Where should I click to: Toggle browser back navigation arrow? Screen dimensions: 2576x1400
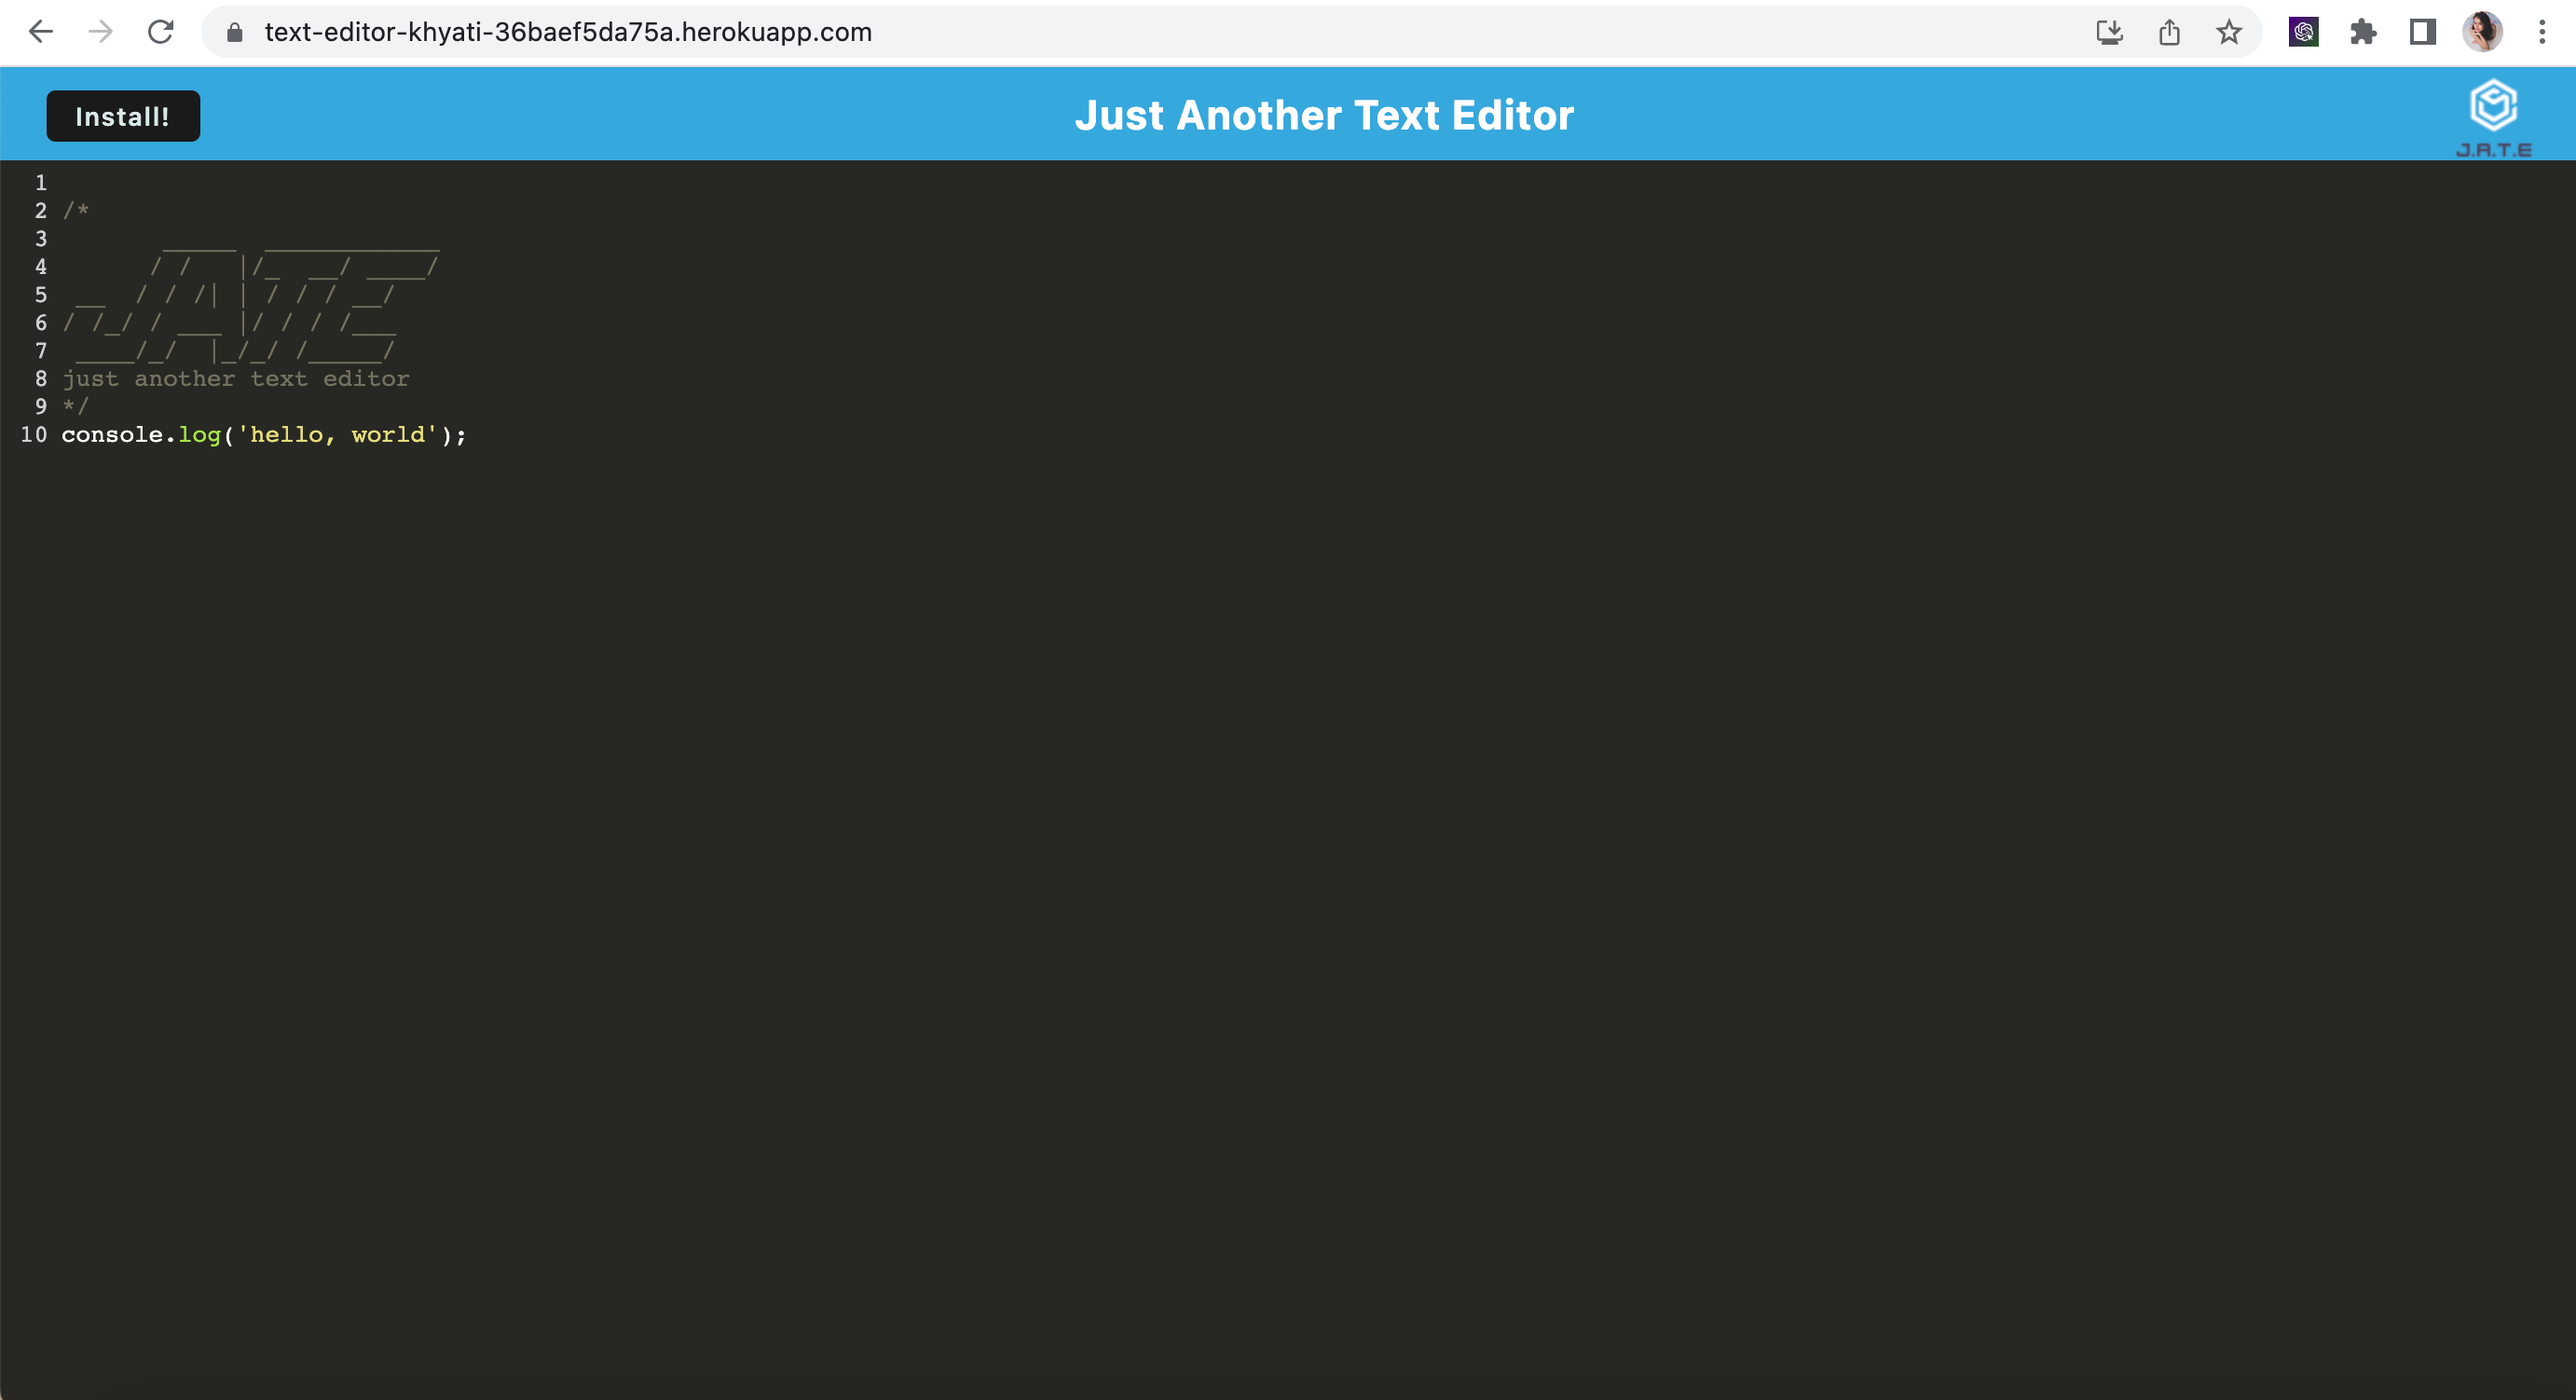click(x=41, y=31)
